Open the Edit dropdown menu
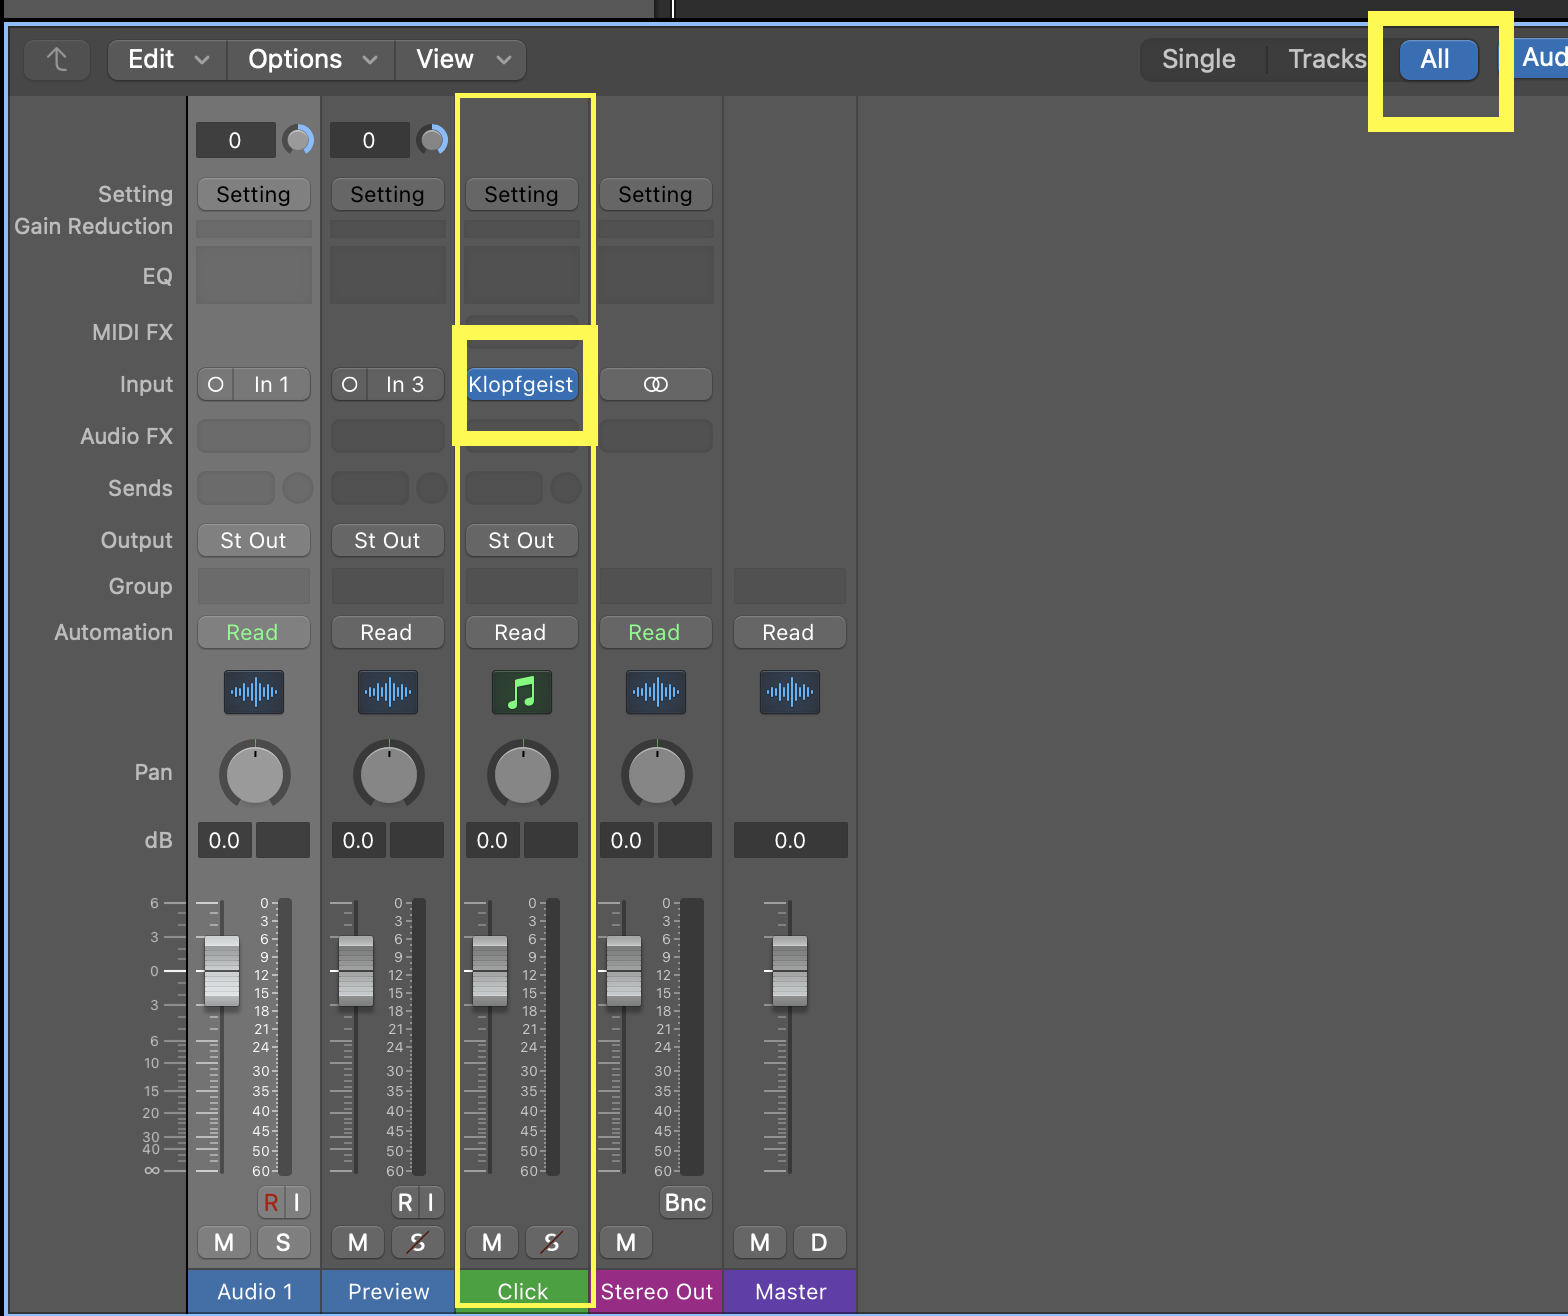The image size is (1568, 1316). 167,60
